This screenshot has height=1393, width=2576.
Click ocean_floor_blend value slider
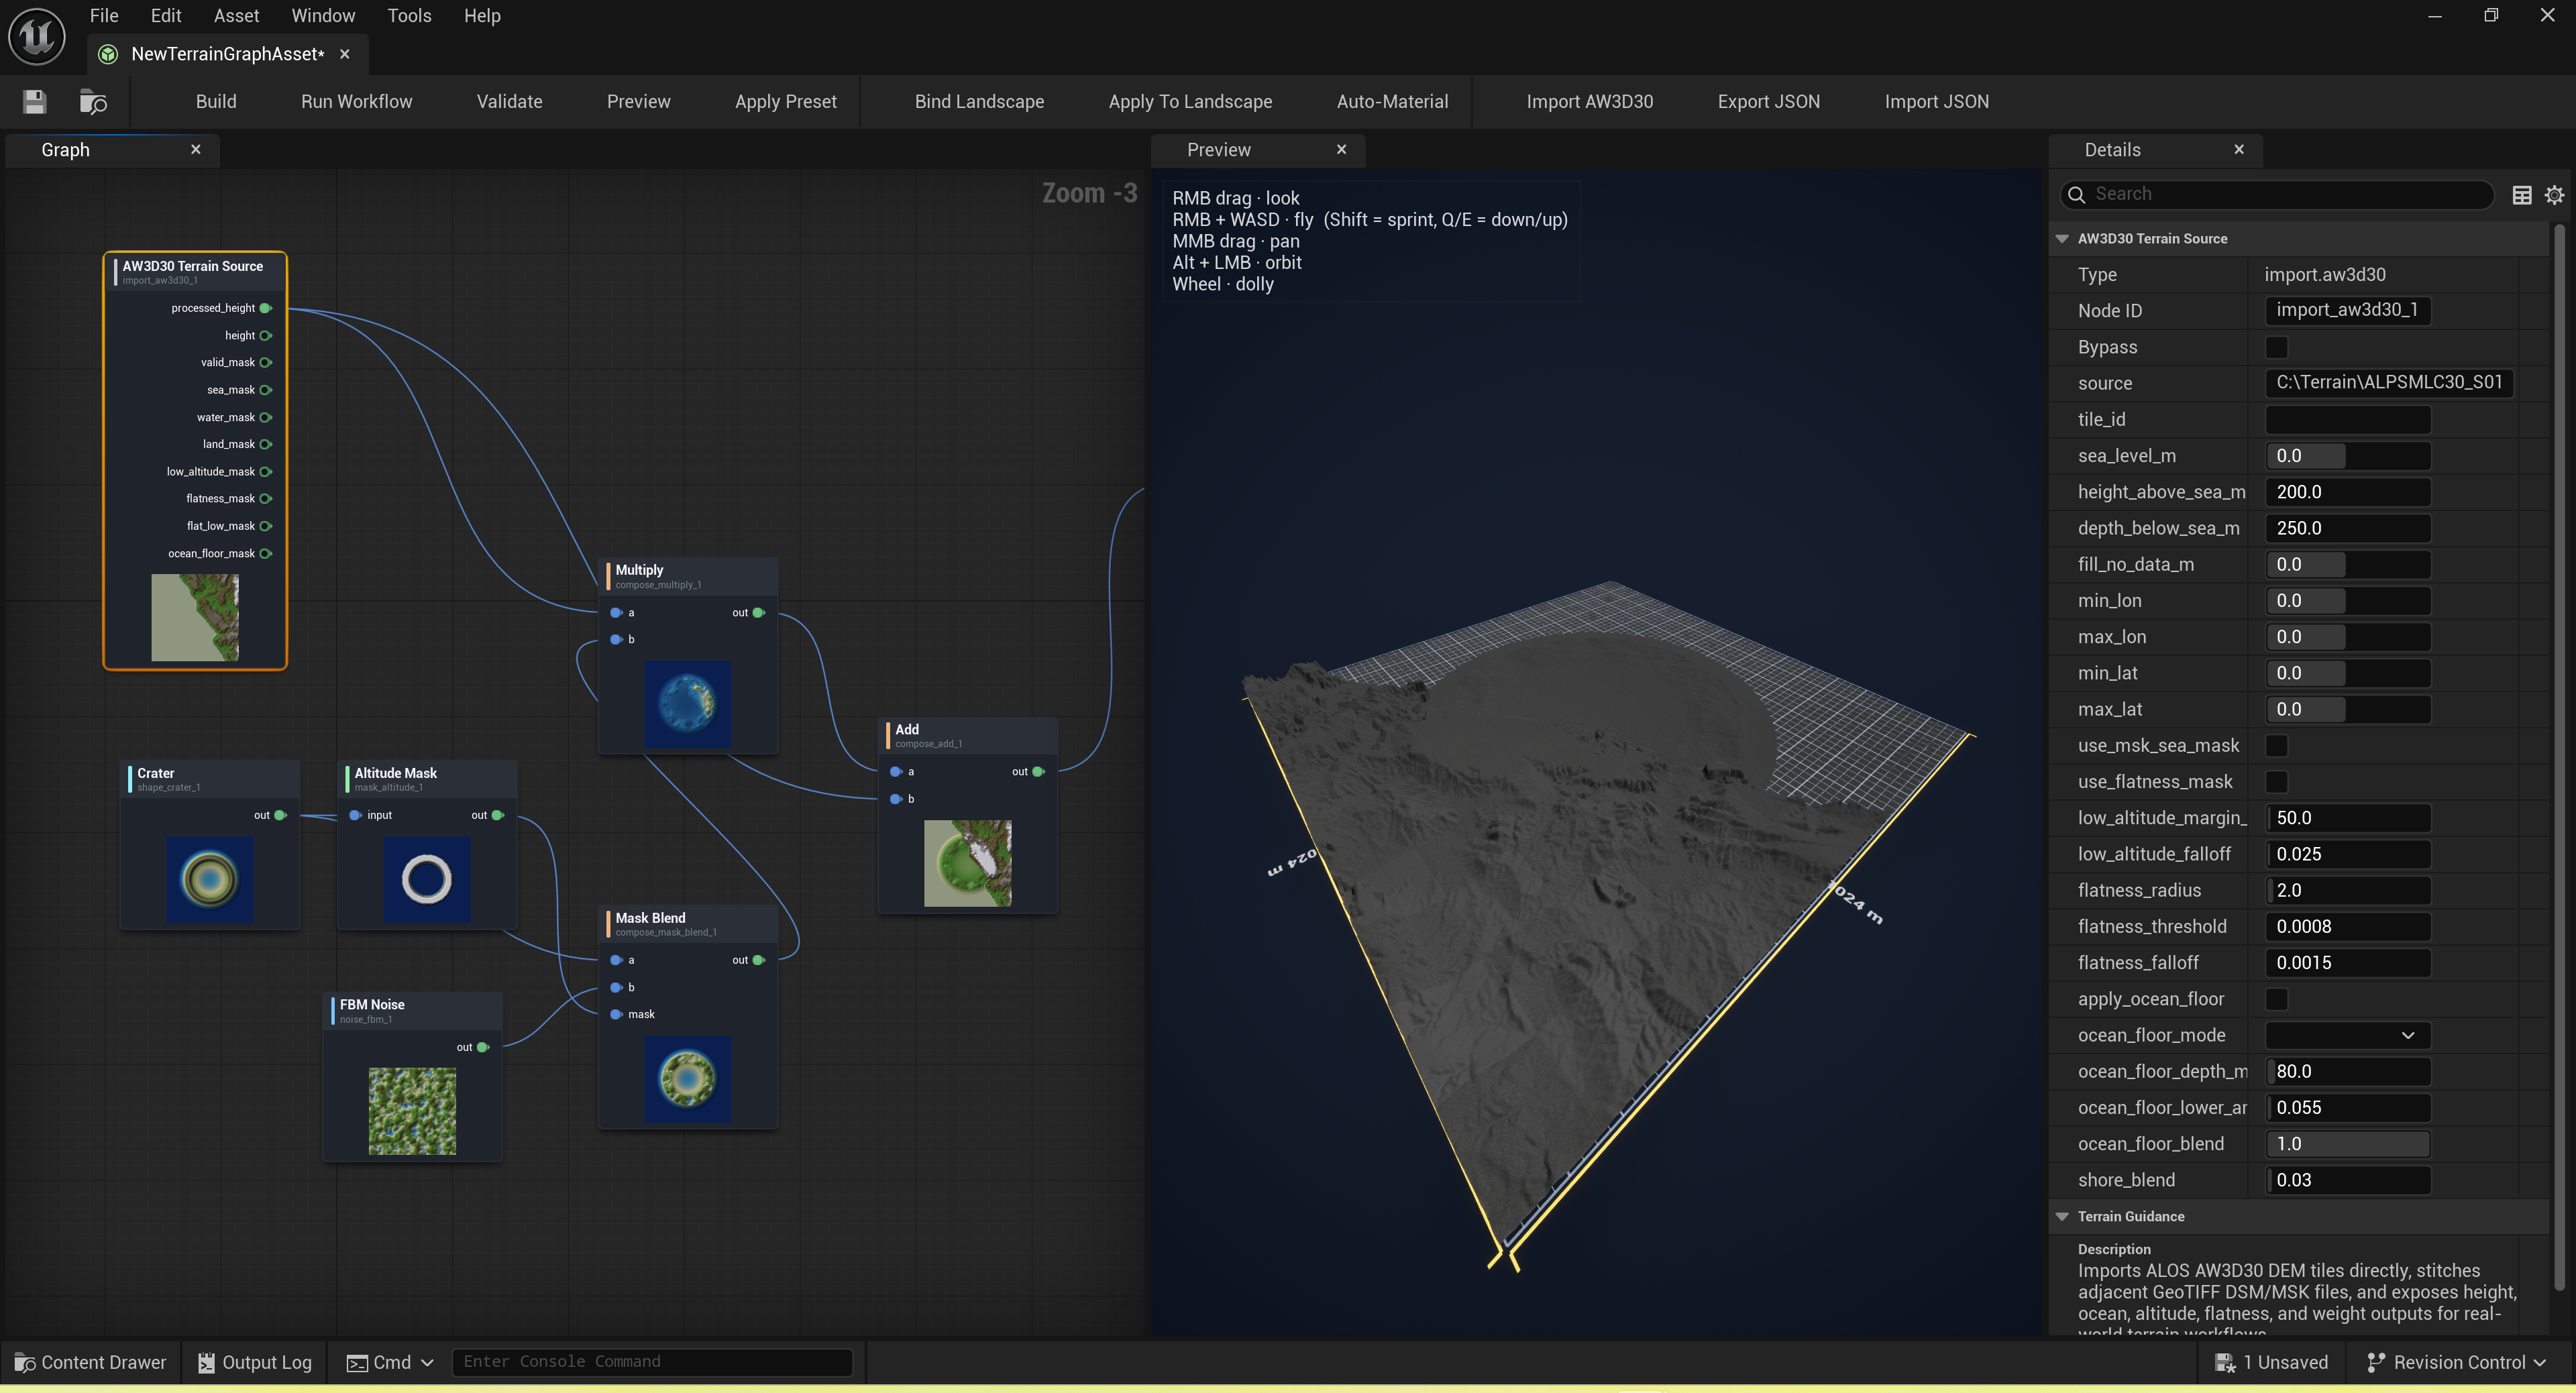click(2347, 1143)
